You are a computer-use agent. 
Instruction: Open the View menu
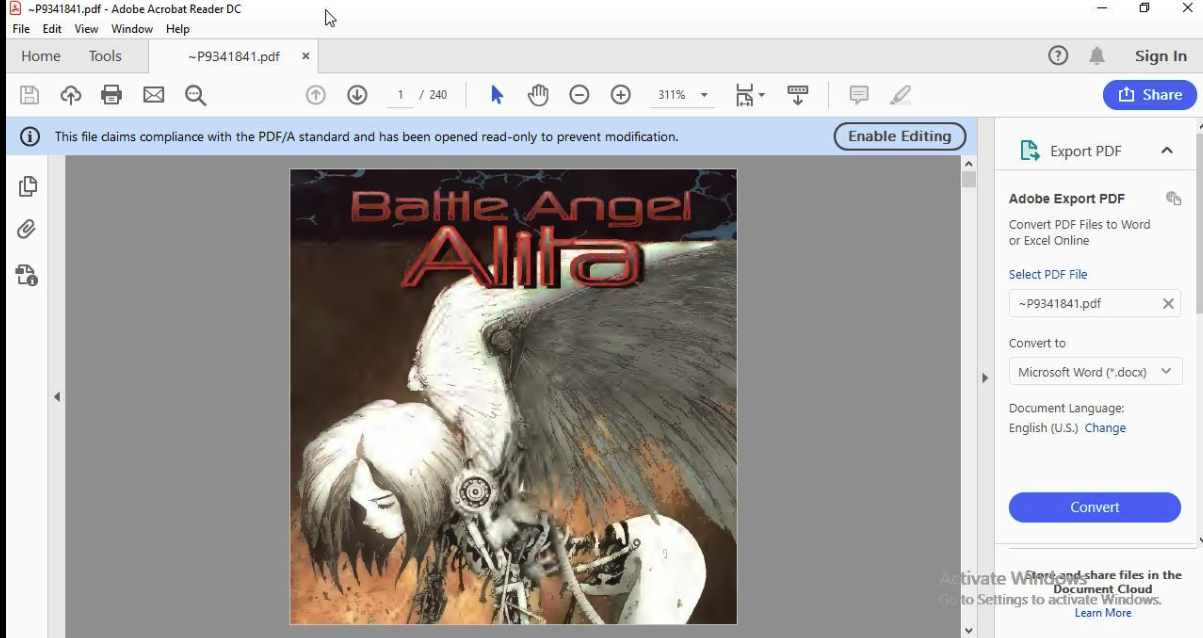pos(86,29)
